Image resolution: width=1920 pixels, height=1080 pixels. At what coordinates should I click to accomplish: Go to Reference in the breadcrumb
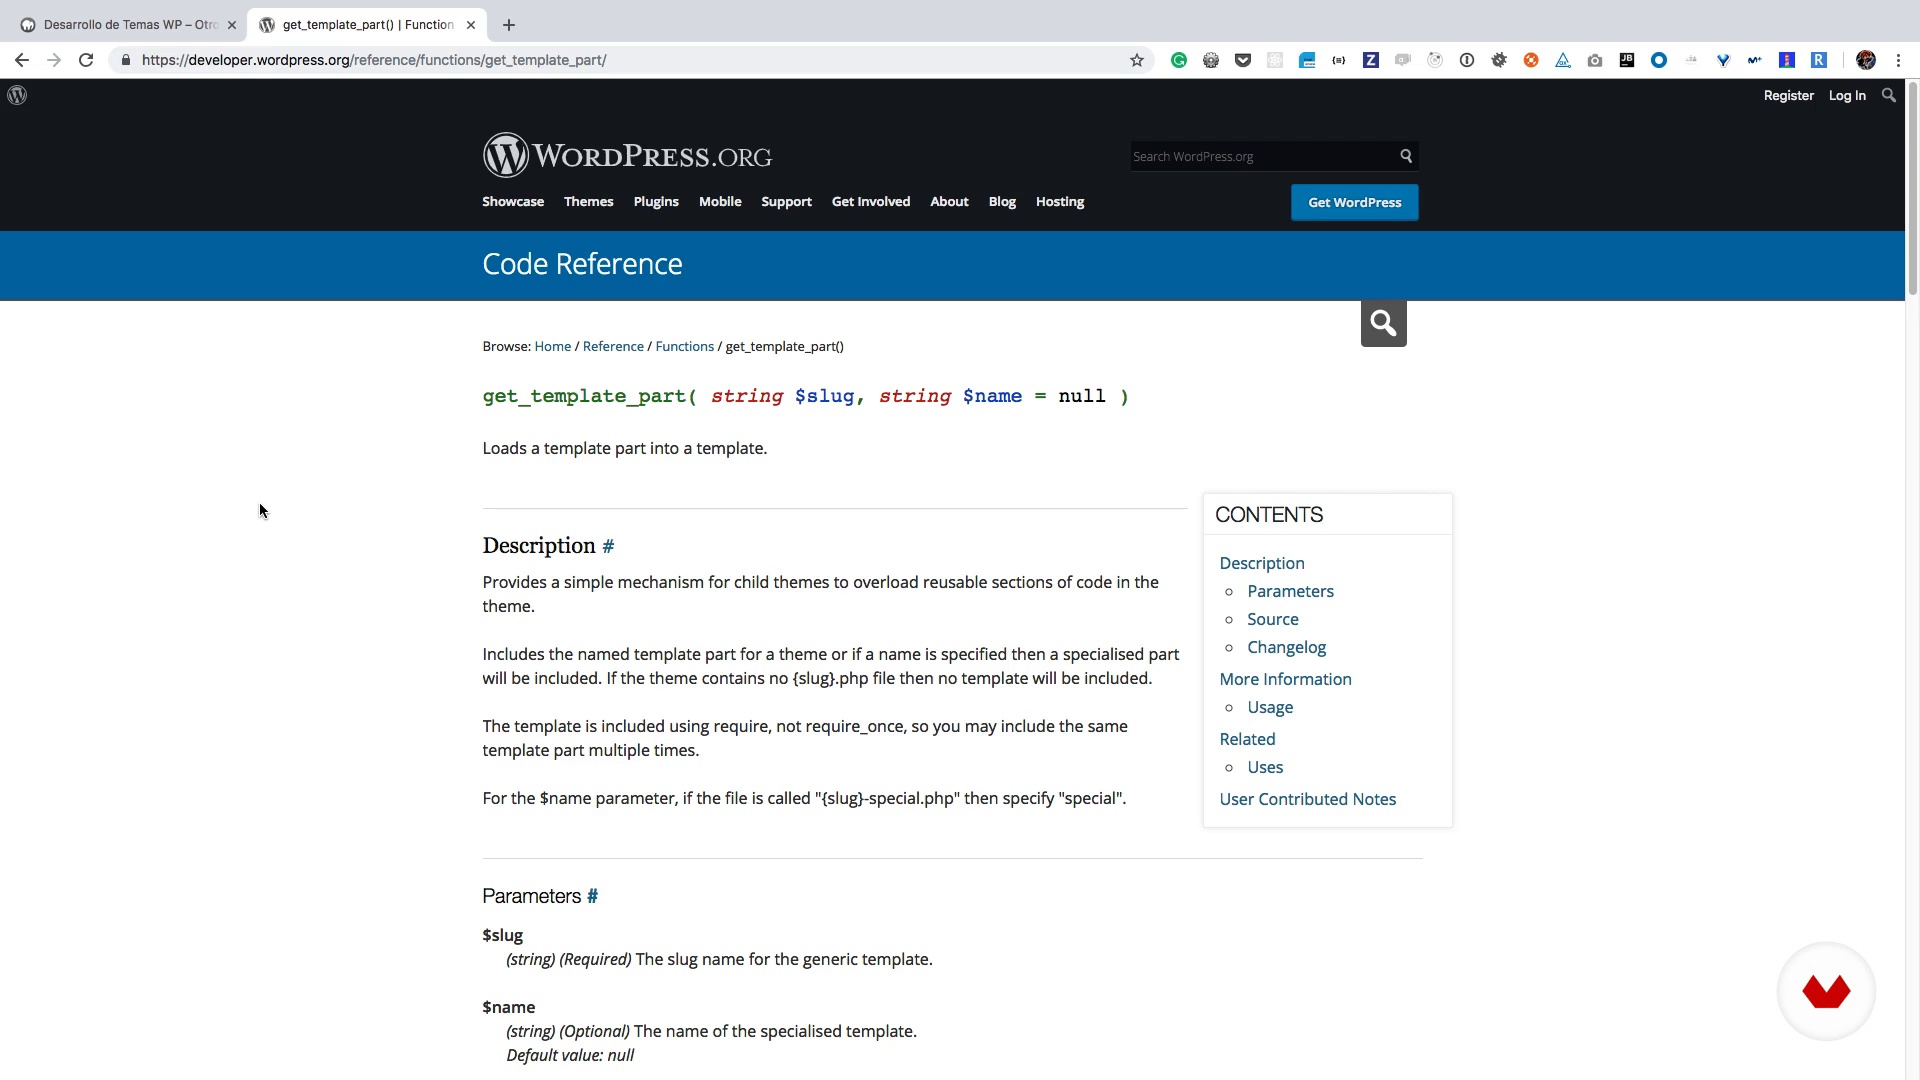[x=613, y=346]
